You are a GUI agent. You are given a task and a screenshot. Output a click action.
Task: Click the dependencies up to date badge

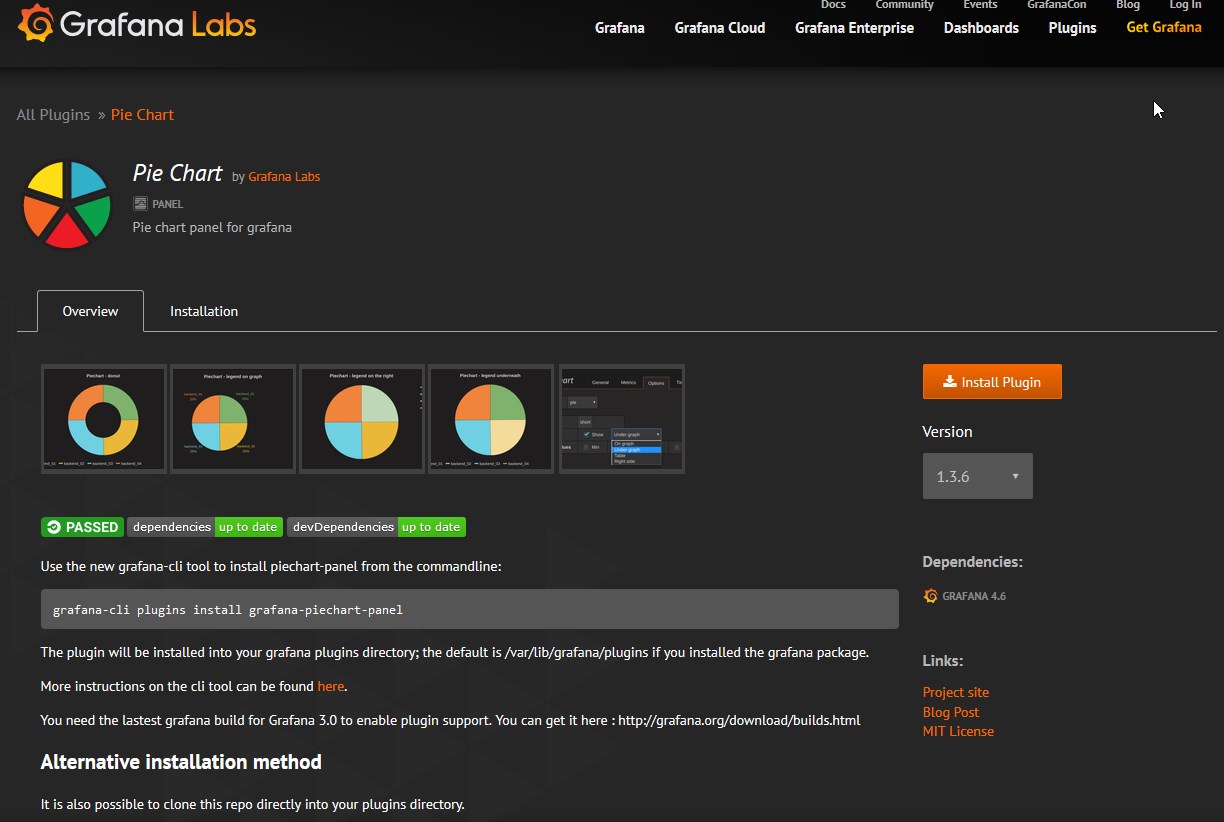coord(205,527)
